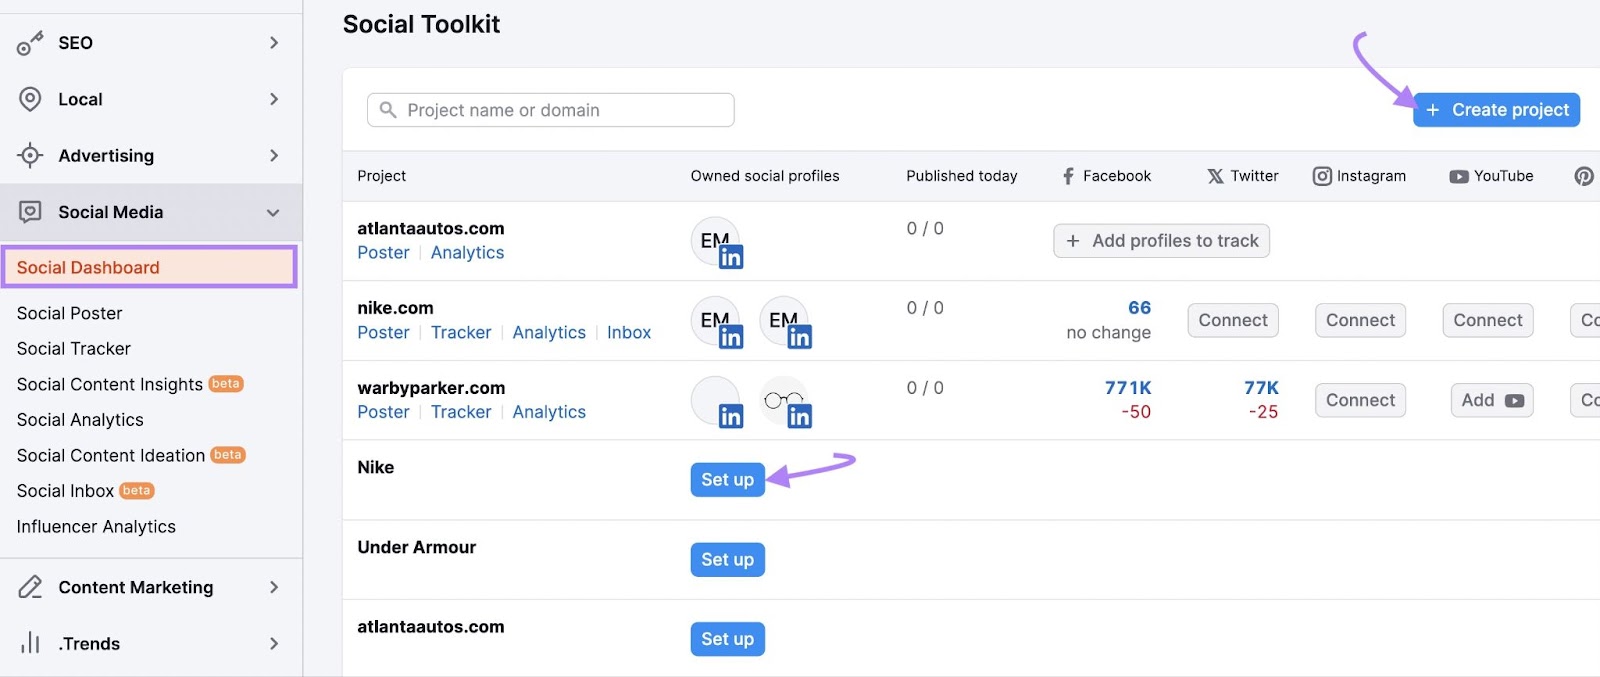Image resolution: width=1600 pixels, height=677 pixels.
Task: Expand the .Trends menu chevron
Action: click(274, 643)
